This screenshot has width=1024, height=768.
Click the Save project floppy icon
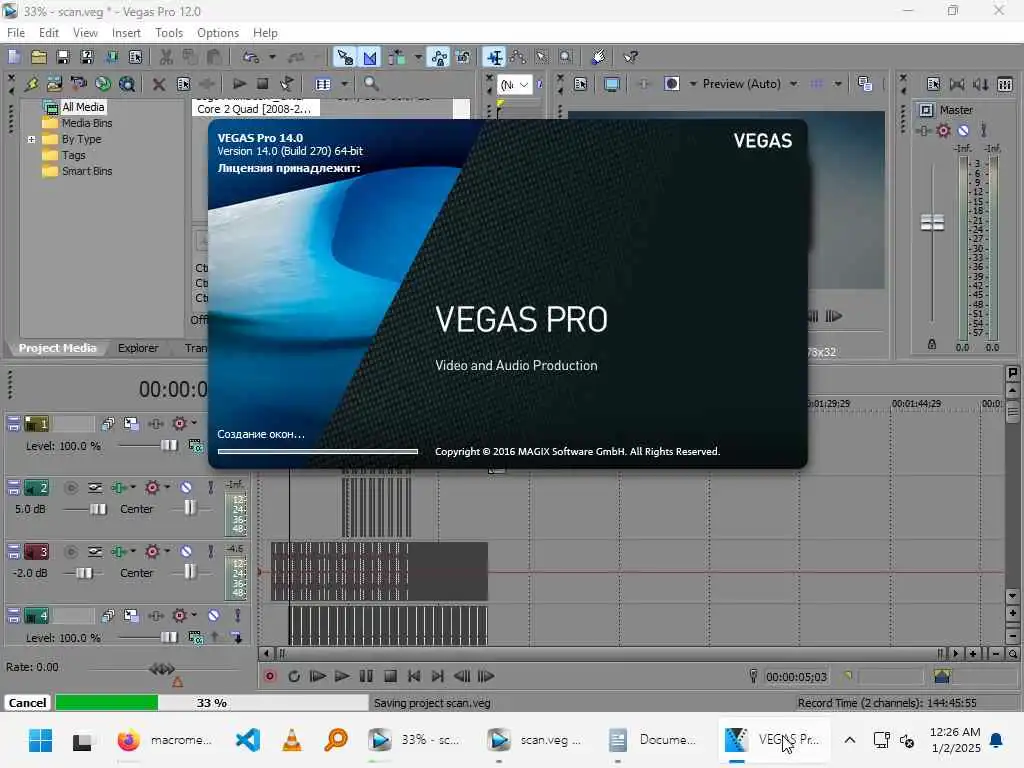[63, 57]
